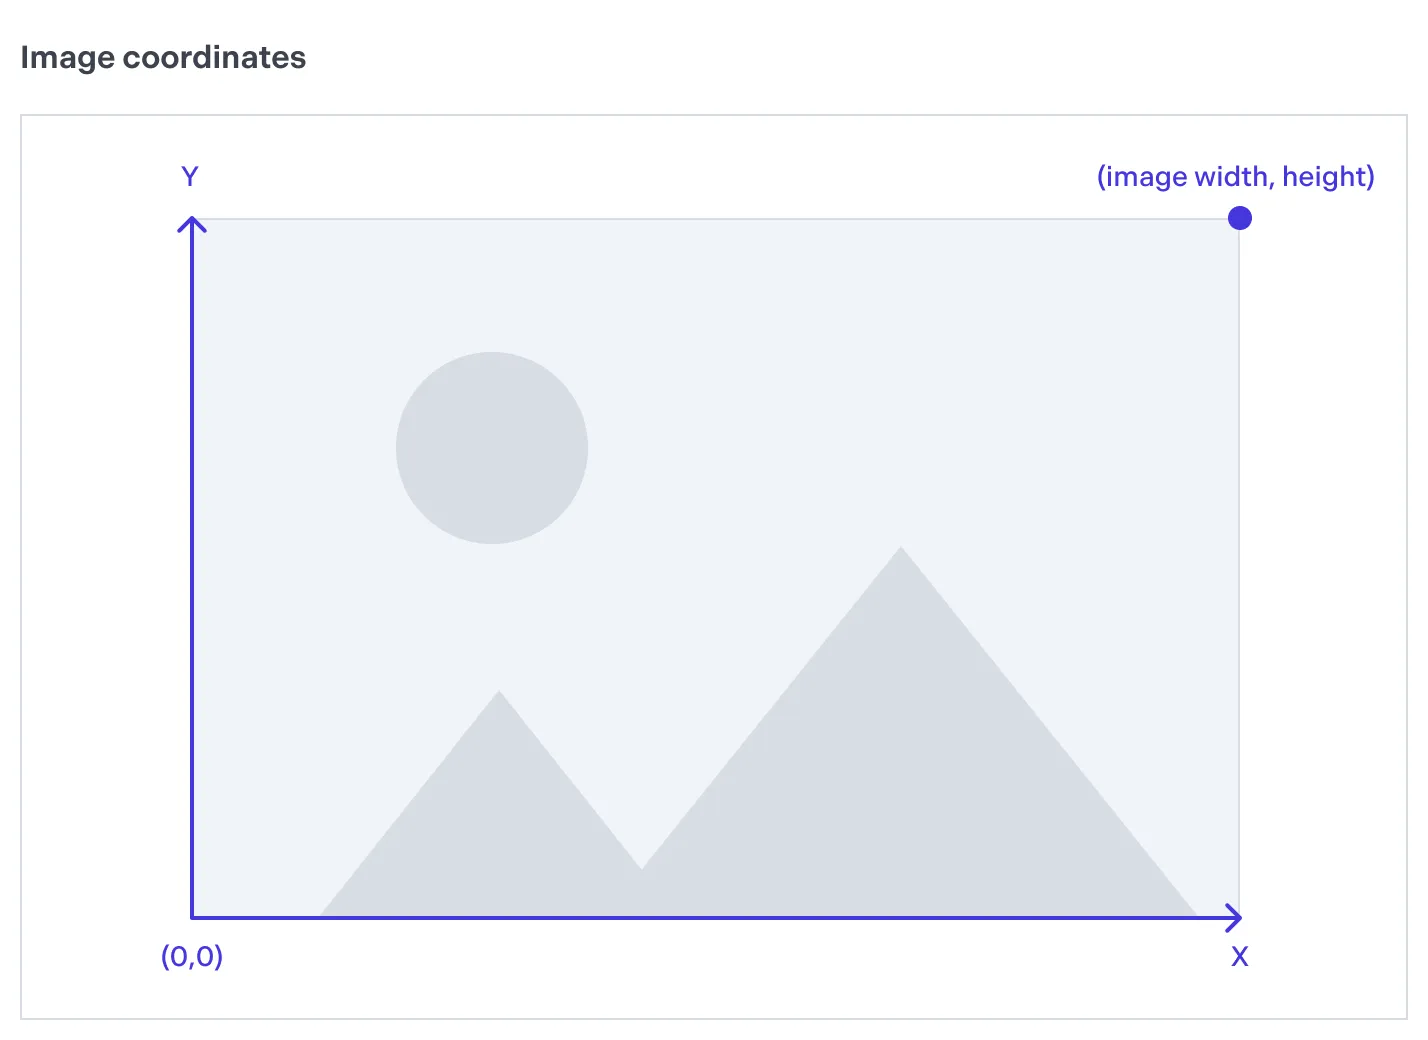Image resolution: width=1428 pixels, height=1040 pixels.
Task: Click the "Y" axis label
Action: [190, 177]
